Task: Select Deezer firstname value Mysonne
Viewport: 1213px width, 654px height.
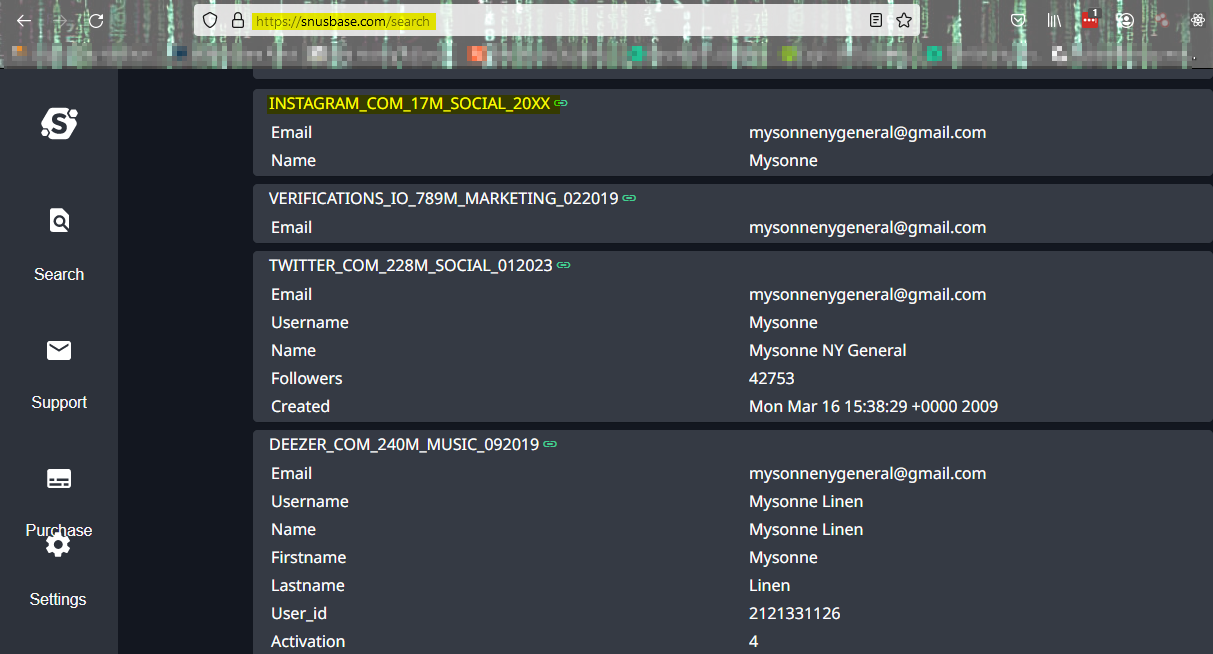Action: point(783,557)
